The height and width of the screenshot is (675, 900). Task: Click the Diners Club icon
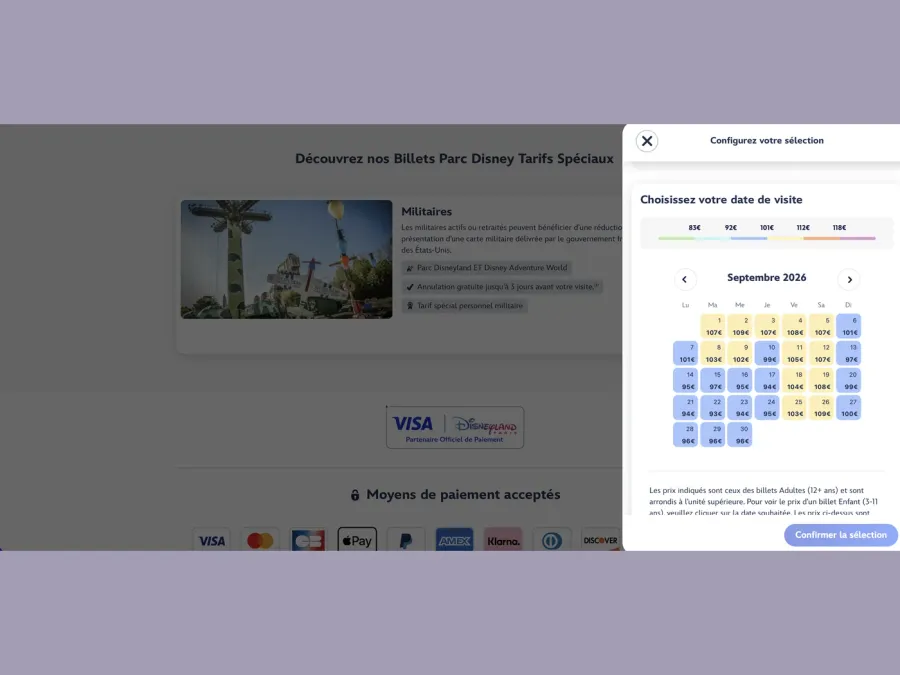click(x=552, y=540)
